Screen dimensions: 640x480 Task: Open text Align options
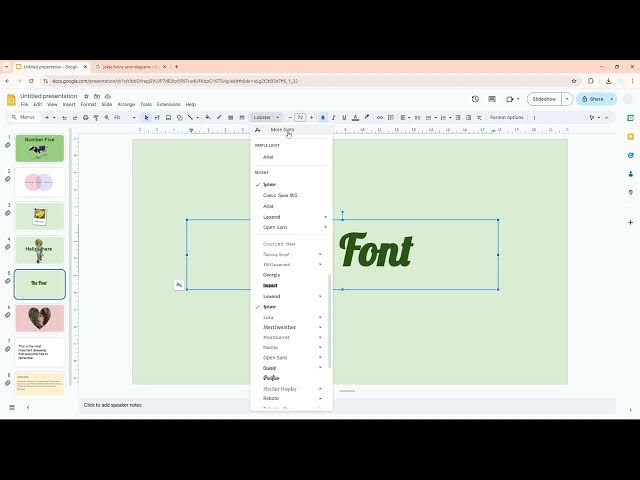click(404, 118)
